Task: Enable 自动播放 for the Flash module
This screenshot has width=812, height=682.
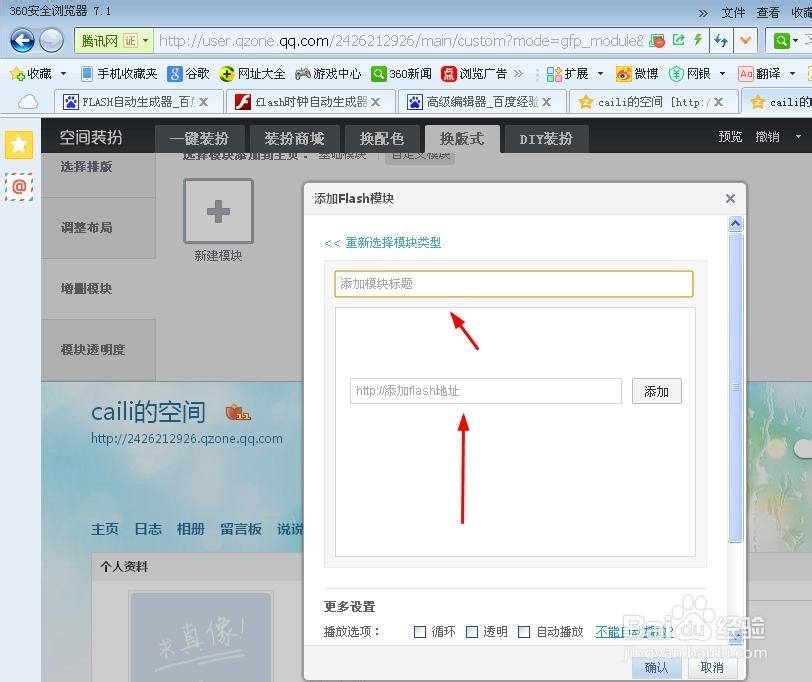Action: [x=524, y=631]
